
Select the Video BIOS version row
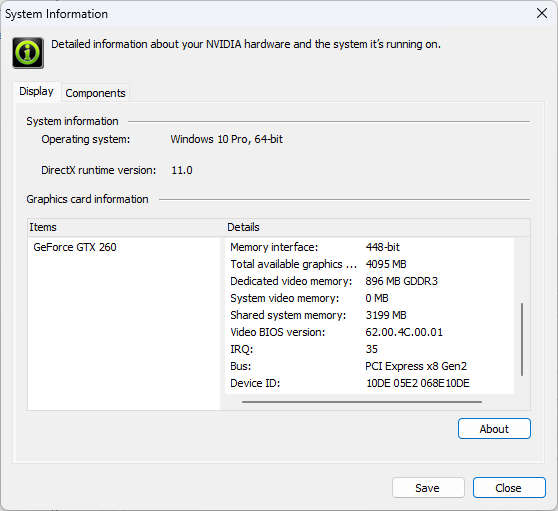(369, 332)
